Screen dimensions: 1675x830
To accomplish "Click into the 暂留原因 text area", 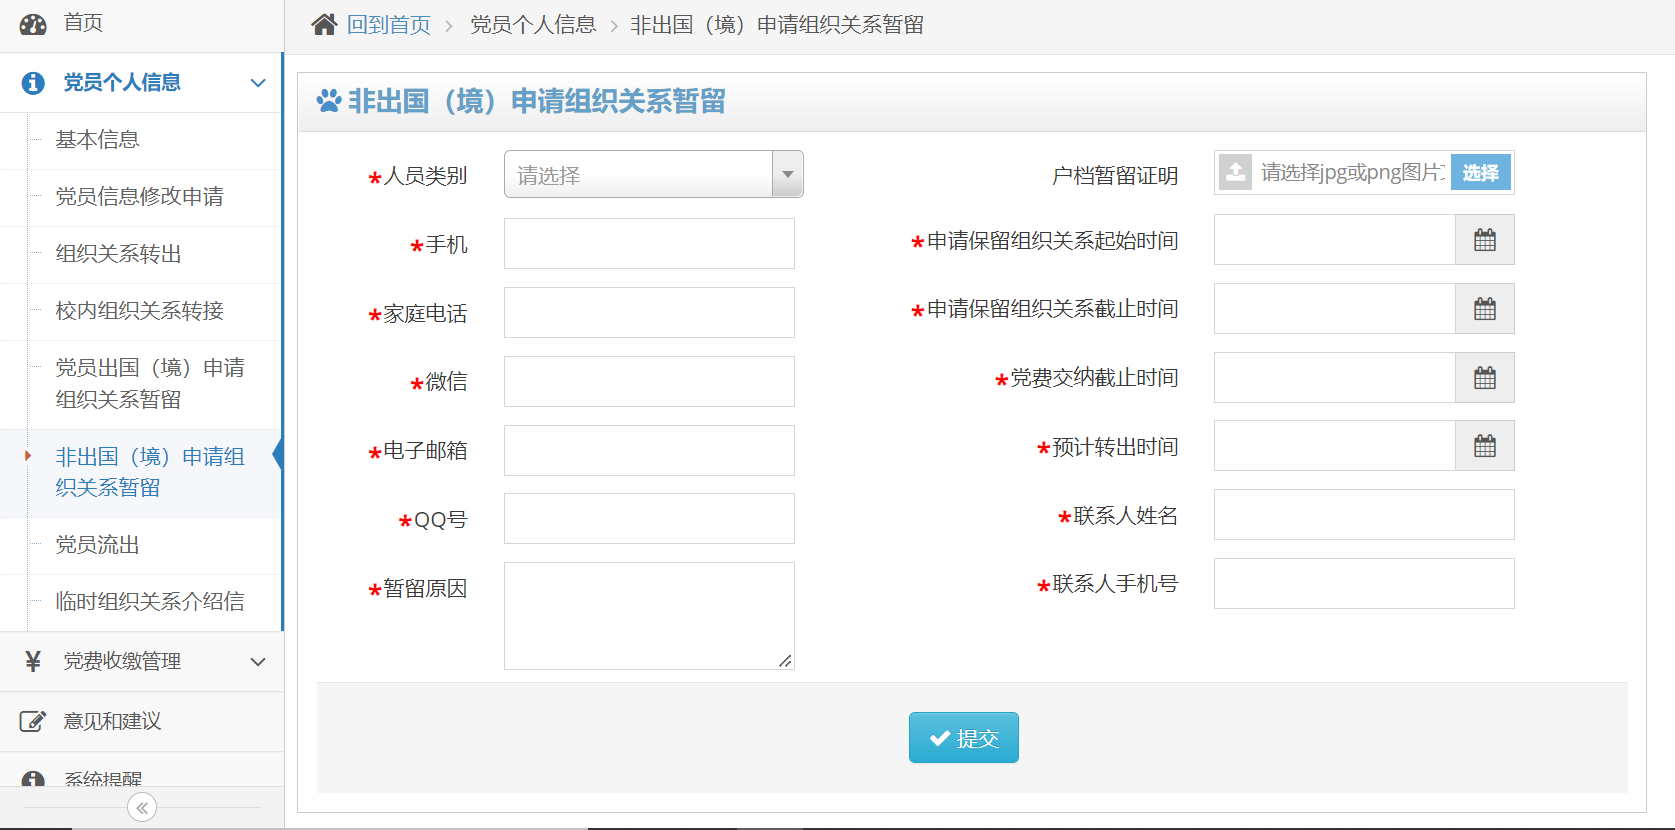I will [649, 615].
